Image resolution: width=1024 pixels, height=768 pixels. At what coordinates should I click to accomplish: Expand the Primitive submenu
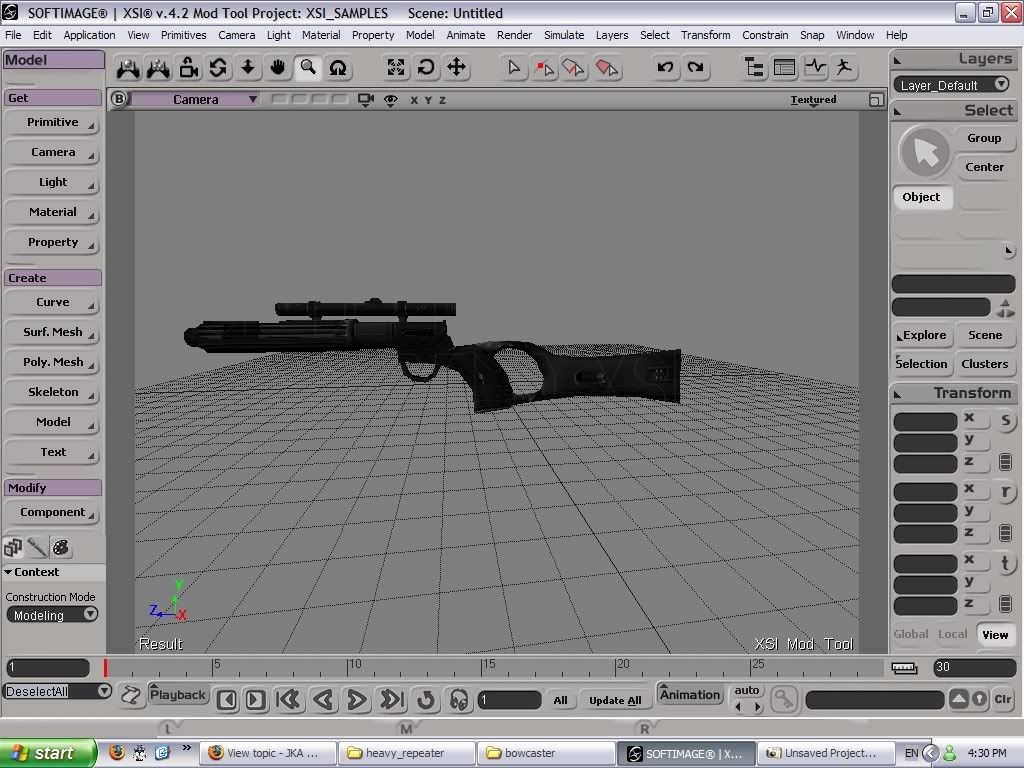point(52,123)
